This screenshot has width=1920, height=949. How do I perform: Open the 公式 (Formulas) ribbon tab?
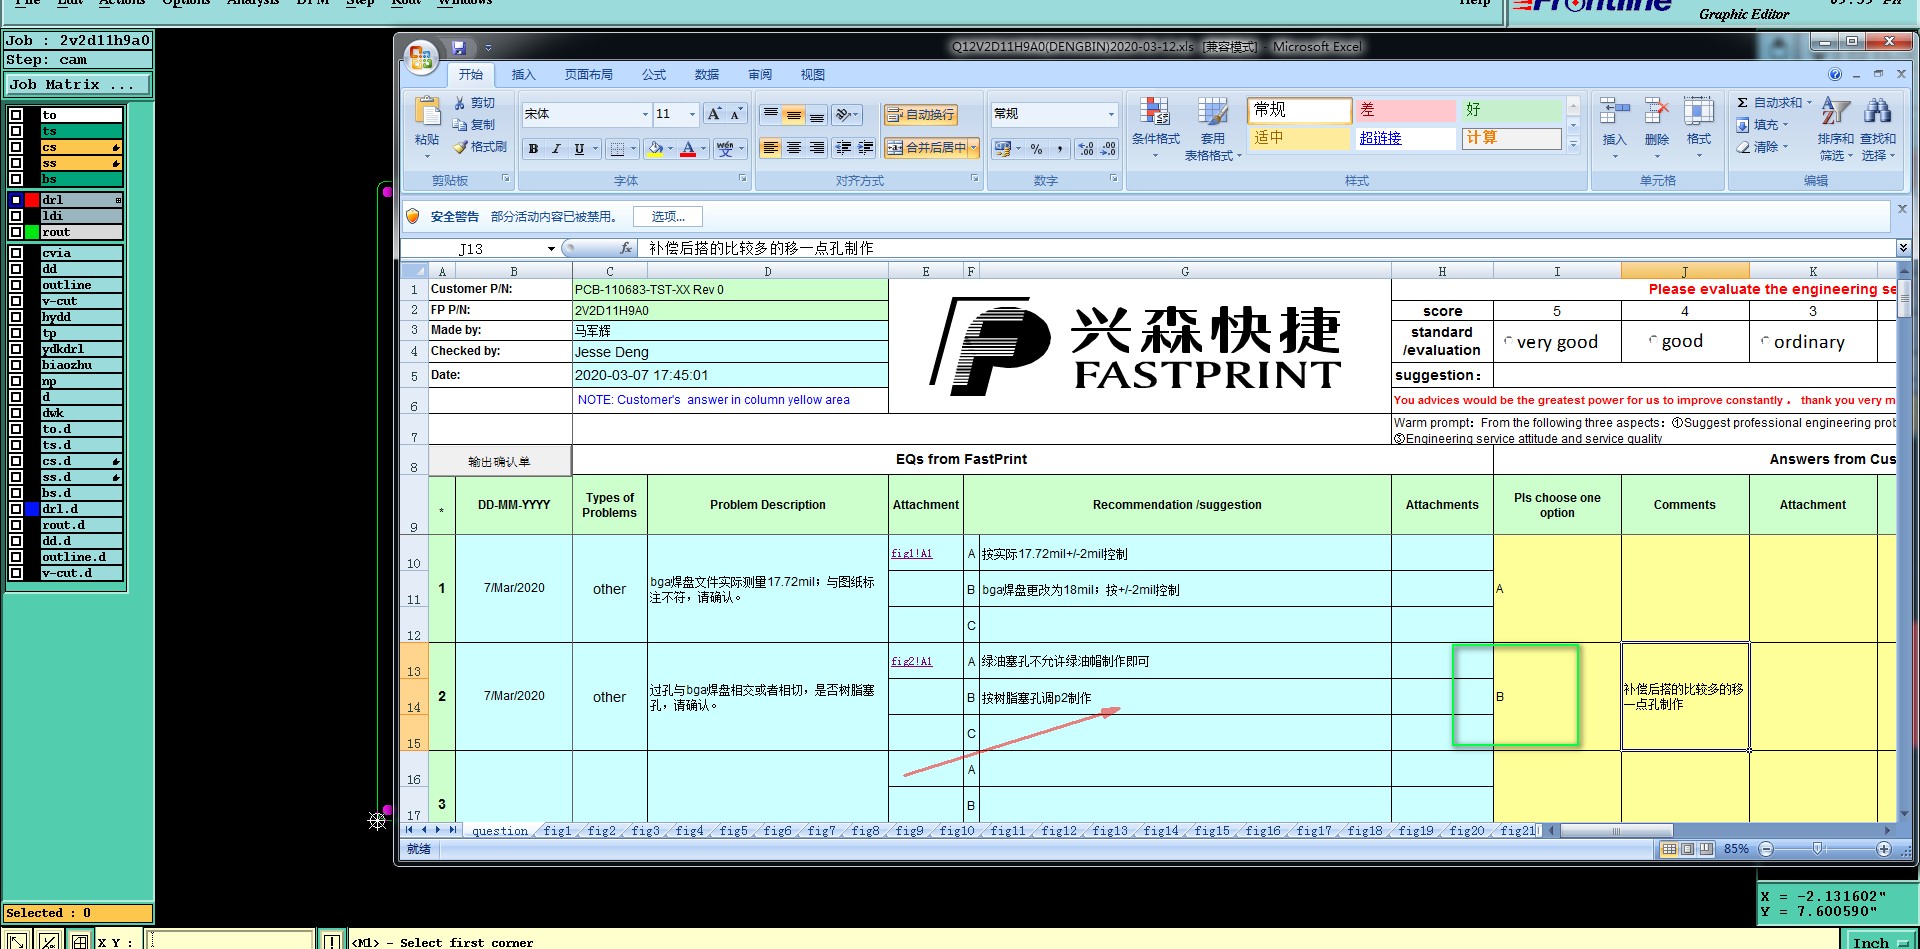(x=654, y=75)
